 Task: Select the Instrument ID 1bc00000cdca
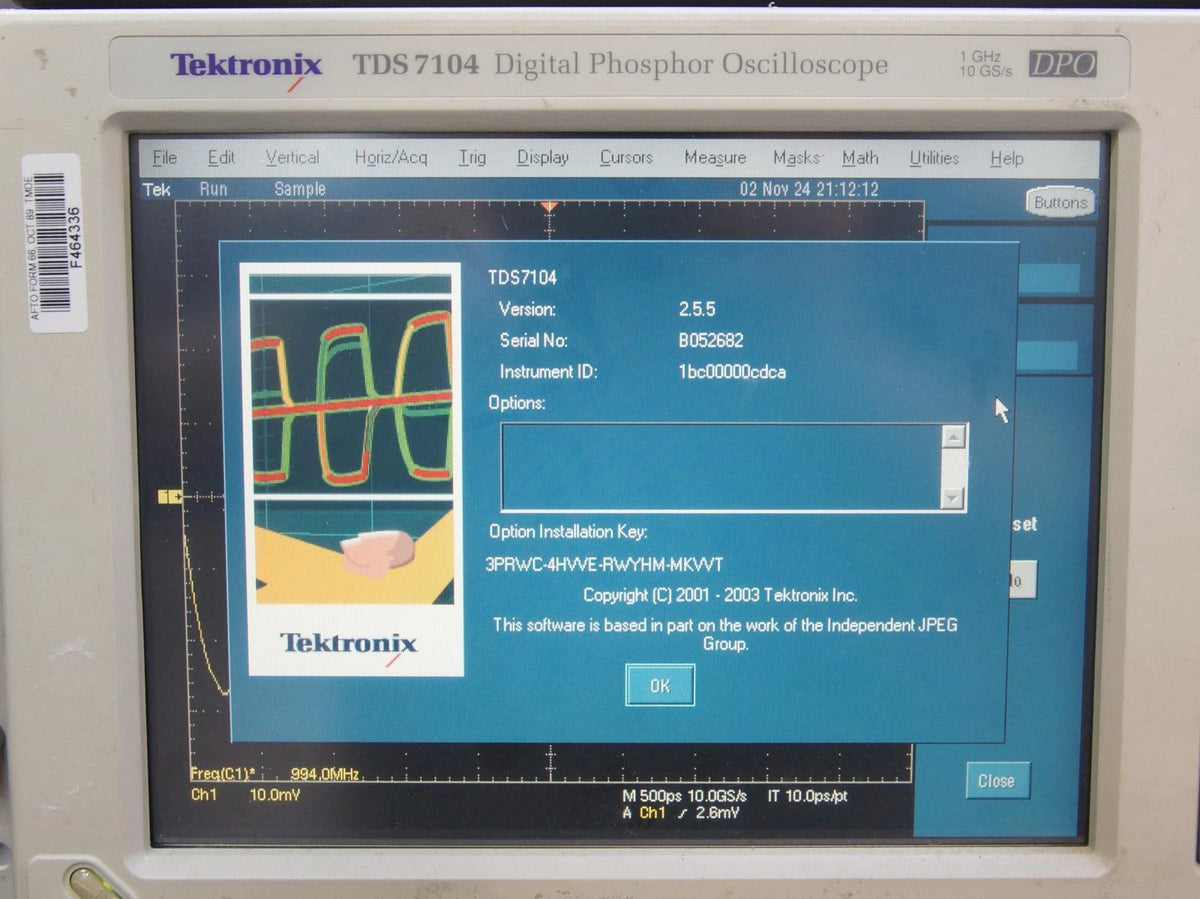click(x=732, y=372)
